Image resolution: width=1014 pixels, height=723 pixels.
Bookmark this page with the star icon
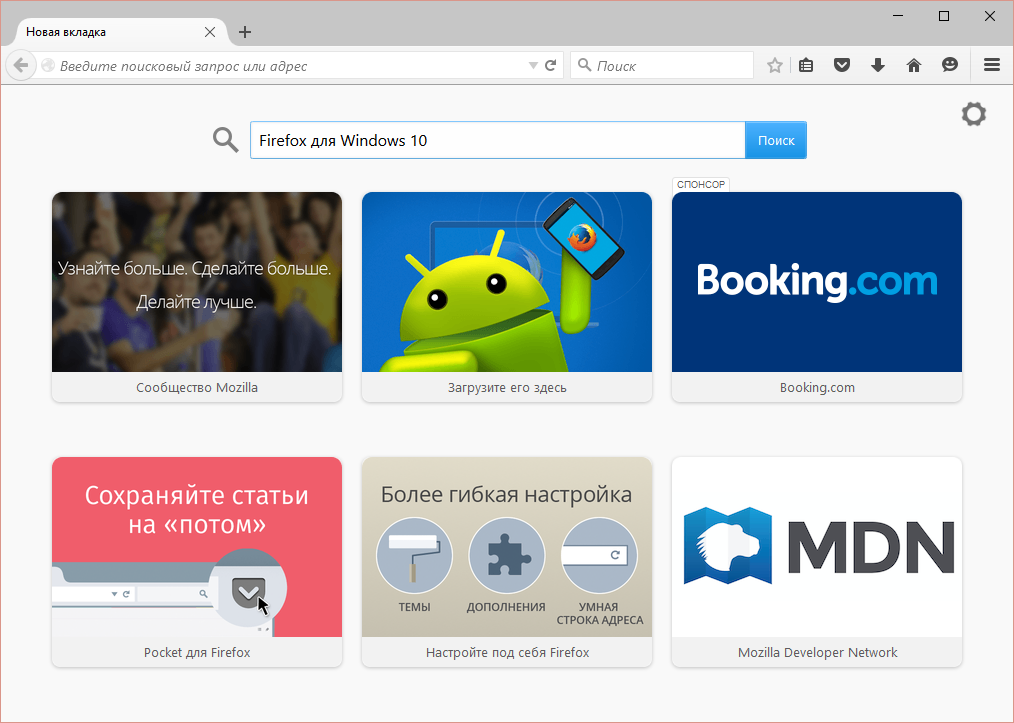point(775,65)
